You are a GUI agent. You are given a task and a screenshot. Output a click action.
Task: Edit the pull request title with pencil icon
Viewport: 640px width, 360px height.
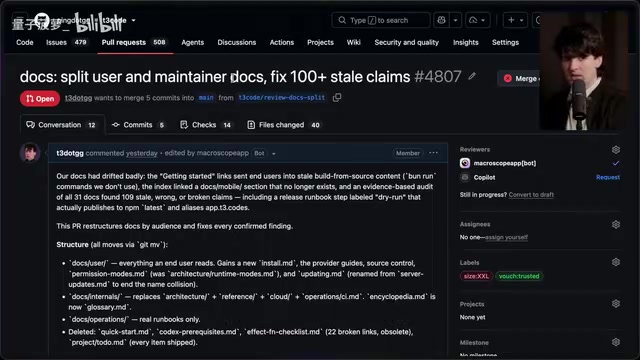(x=472, y=76)
